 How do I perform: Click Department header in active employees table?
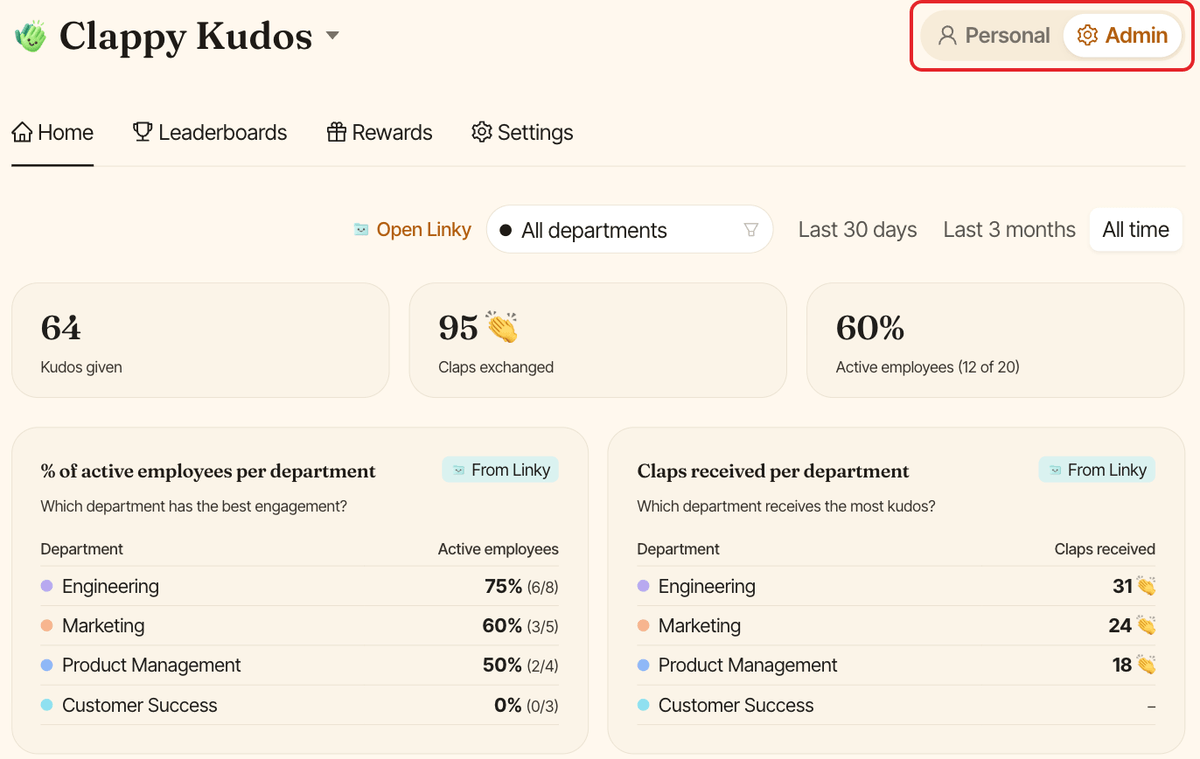pos(82,549)
